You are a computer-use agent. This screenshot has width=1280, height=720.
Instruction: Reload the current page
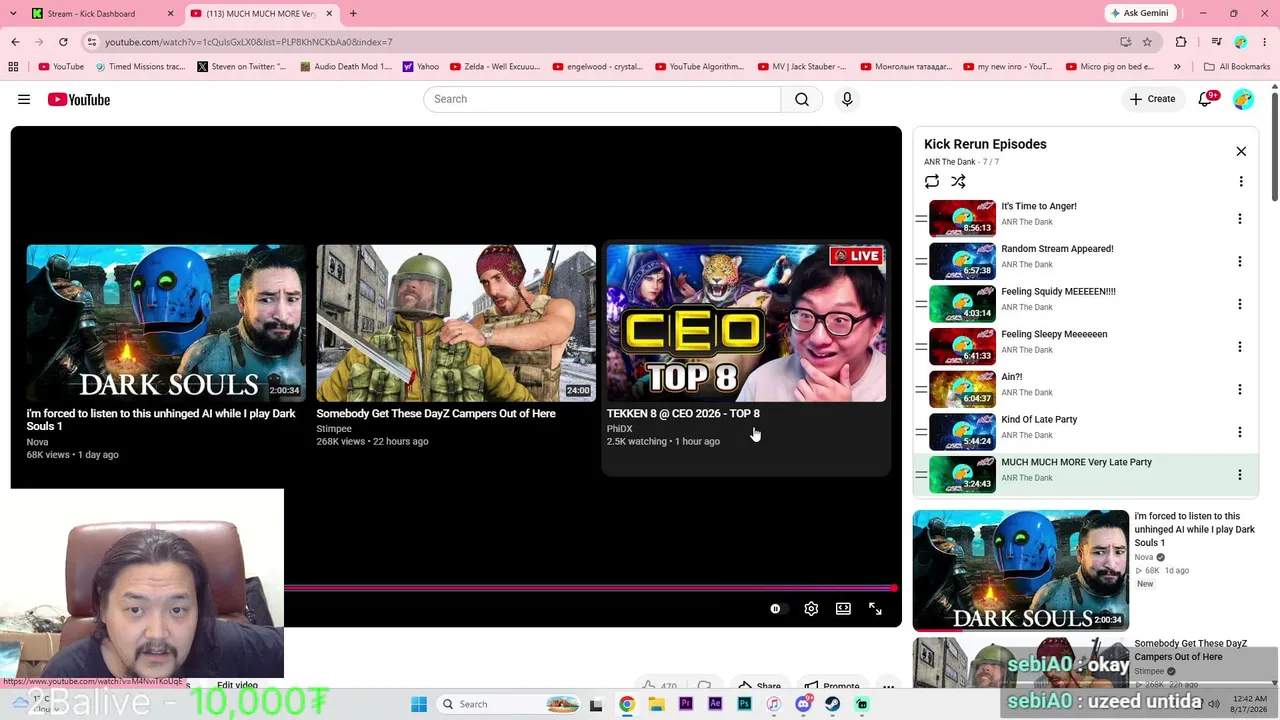63,42
